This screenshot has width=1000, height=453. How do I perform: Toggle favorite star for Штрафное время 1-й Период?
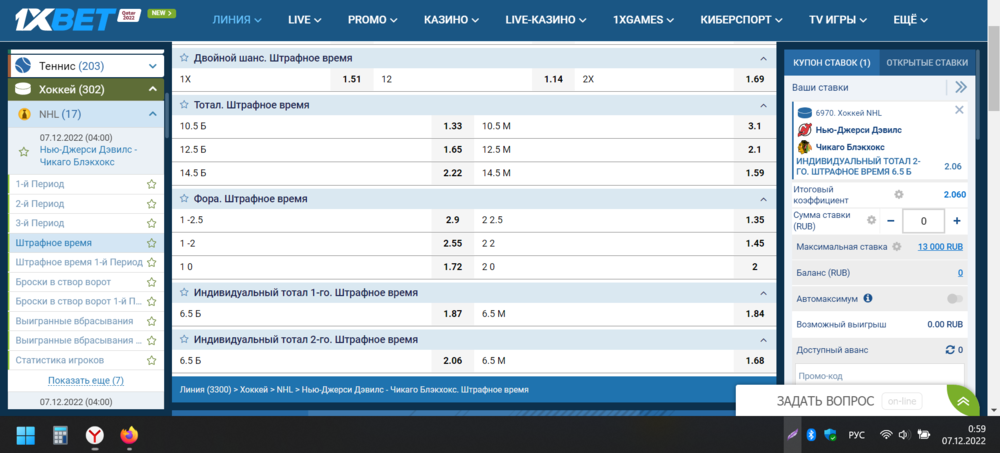pos(151,262)
